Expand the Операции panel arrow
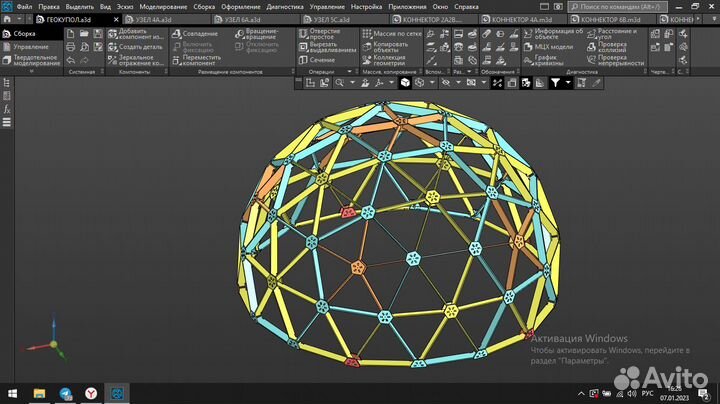Image resolution: width=720 pixels, height=404 pixels. tap(349, 72)
